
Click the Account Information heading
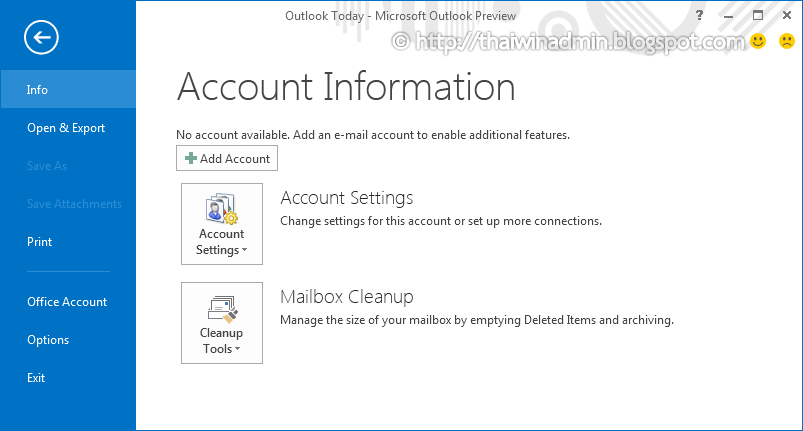click(346, 87)
